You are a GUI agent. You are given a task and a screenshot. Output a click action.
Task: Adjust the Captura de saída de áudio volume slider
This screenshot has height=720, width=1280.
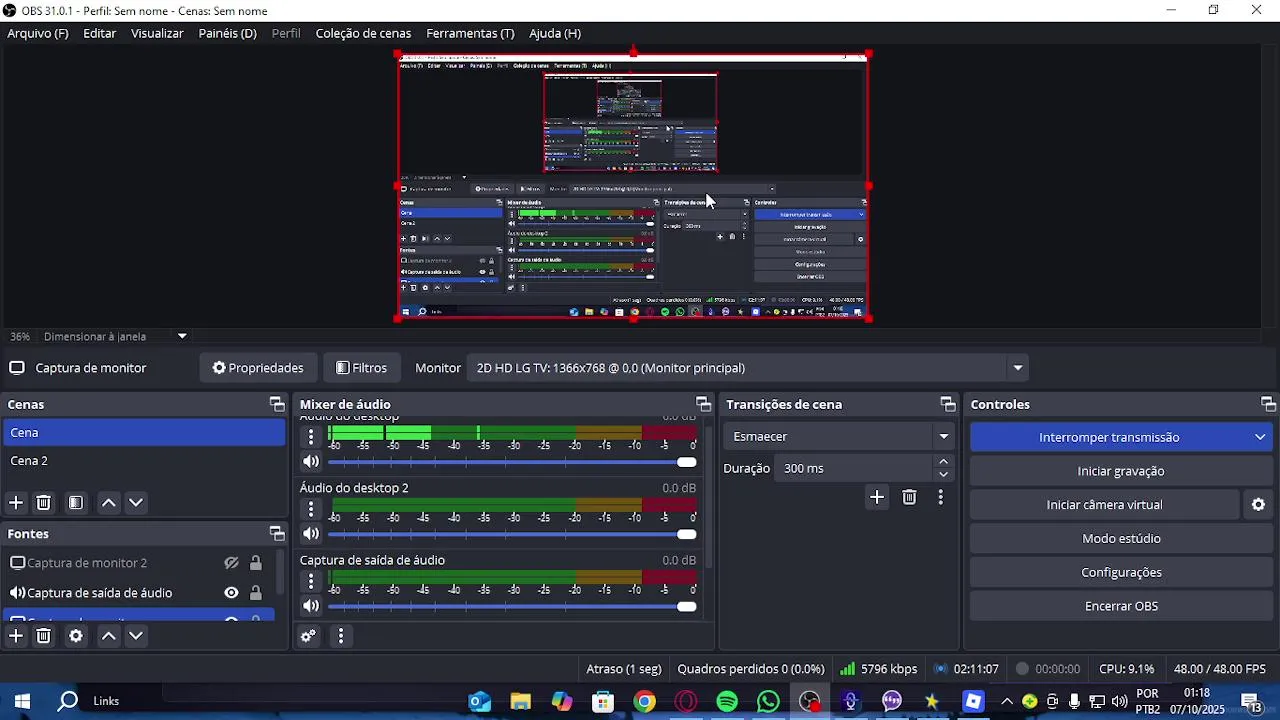[x=512, y=606]
